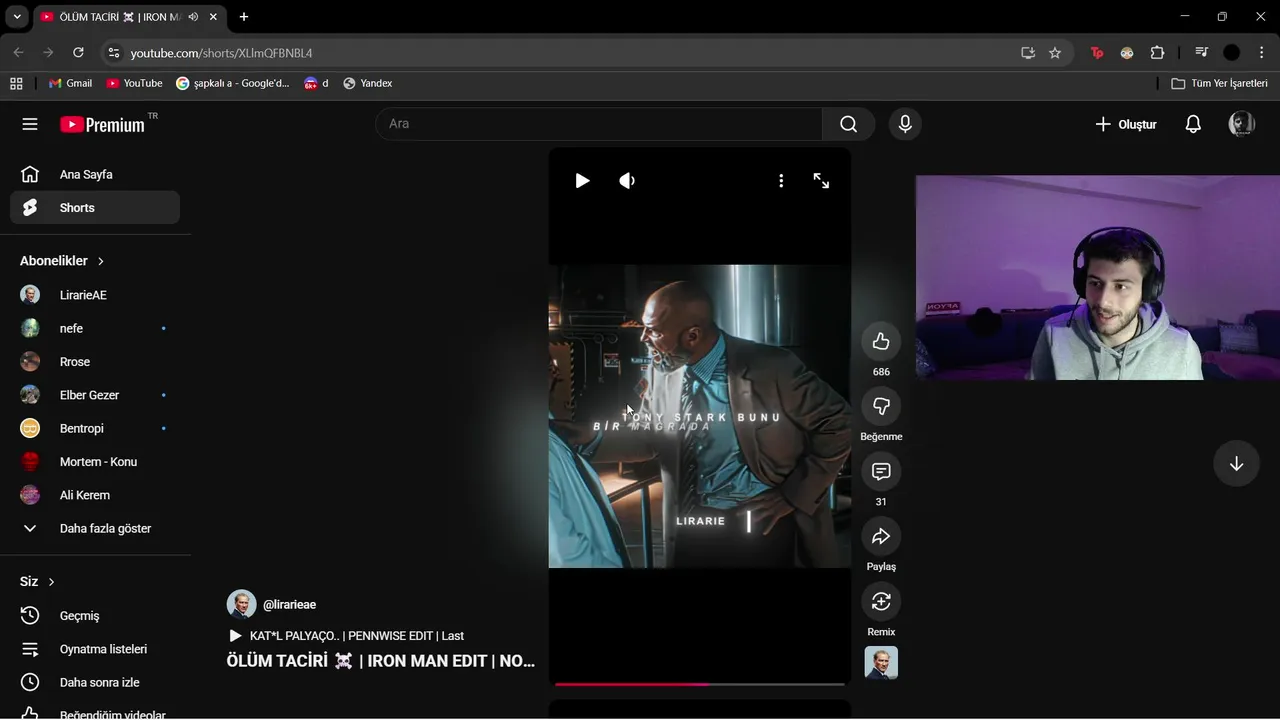Open the YouTube bookmark

(x=134, y=84)
